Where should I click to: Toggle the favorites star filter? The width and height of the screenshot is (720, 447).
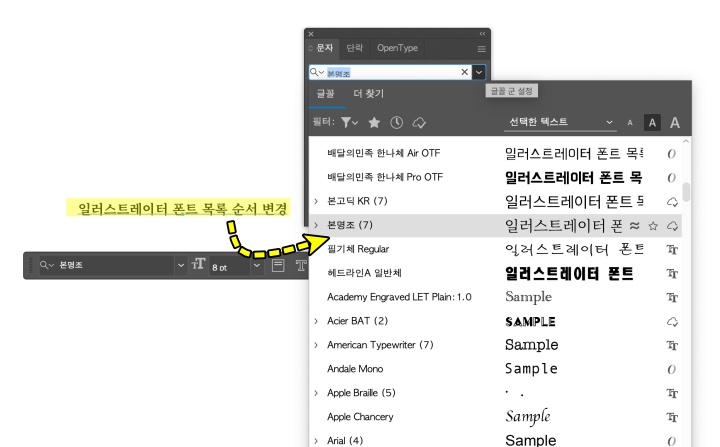374,122
